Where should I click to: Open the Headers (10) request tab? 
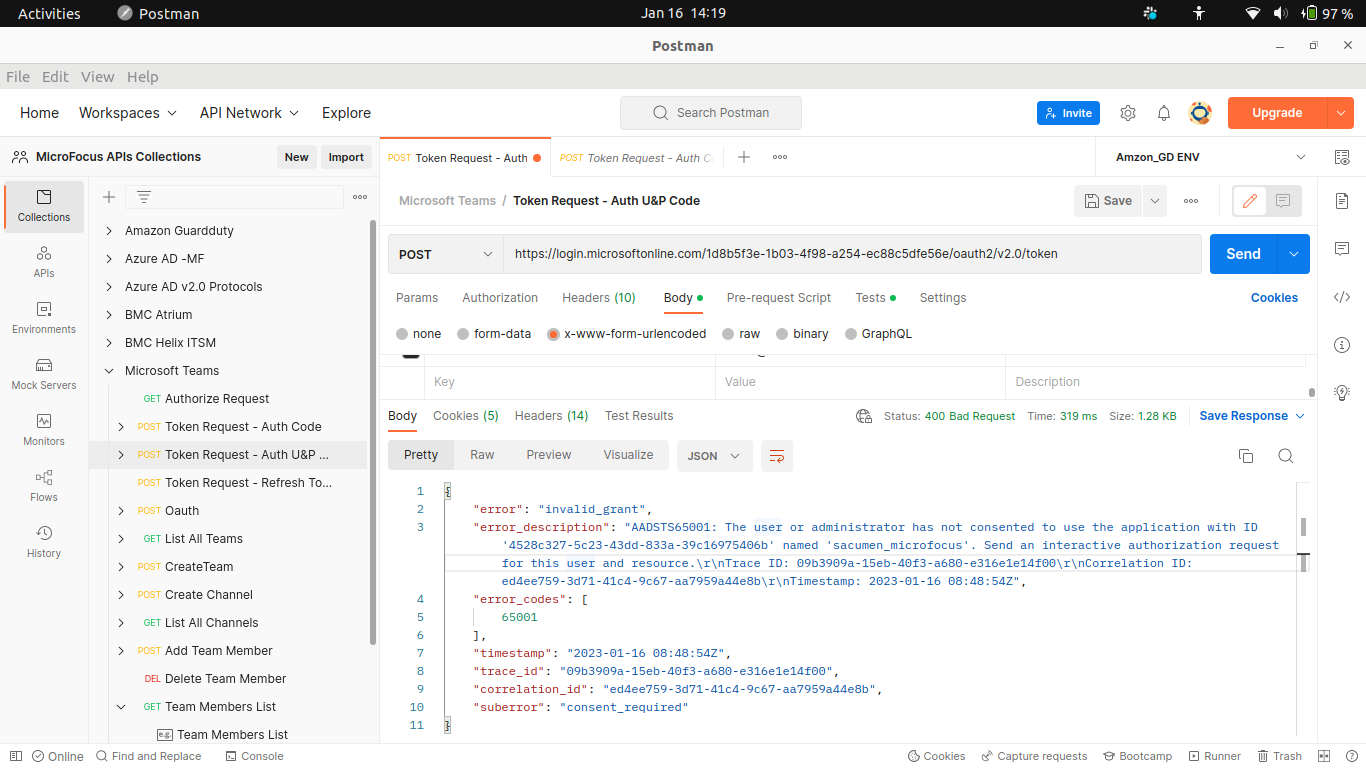(599, 298)
